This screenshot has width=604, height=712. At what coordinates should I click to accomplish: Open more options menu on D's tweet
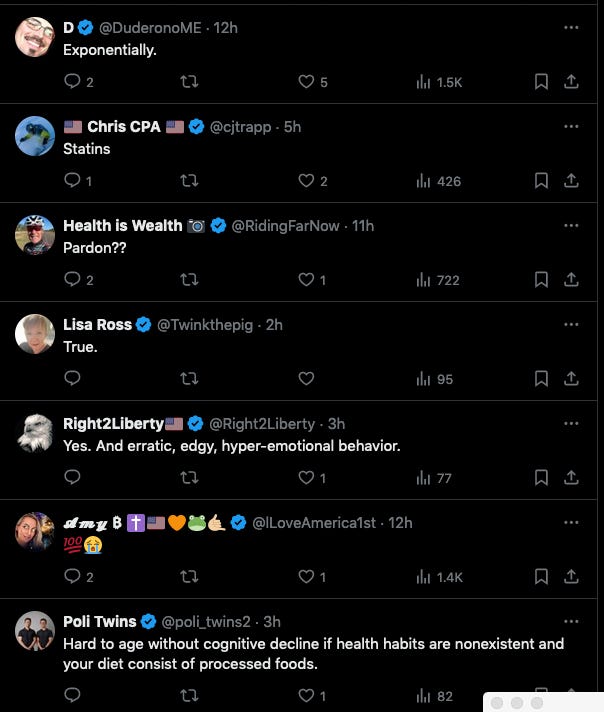coord(571,27)
